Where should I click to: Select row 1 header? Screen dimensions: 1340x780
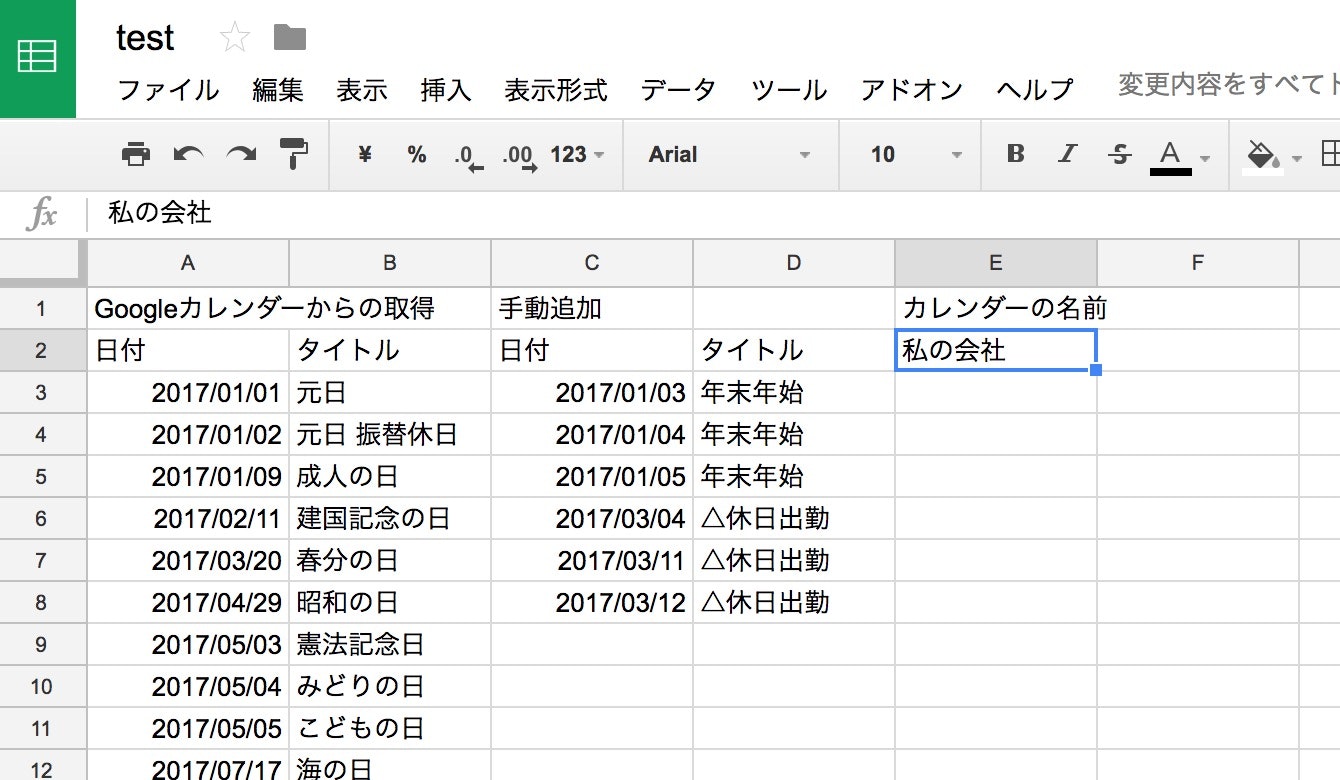coord(42,308)
